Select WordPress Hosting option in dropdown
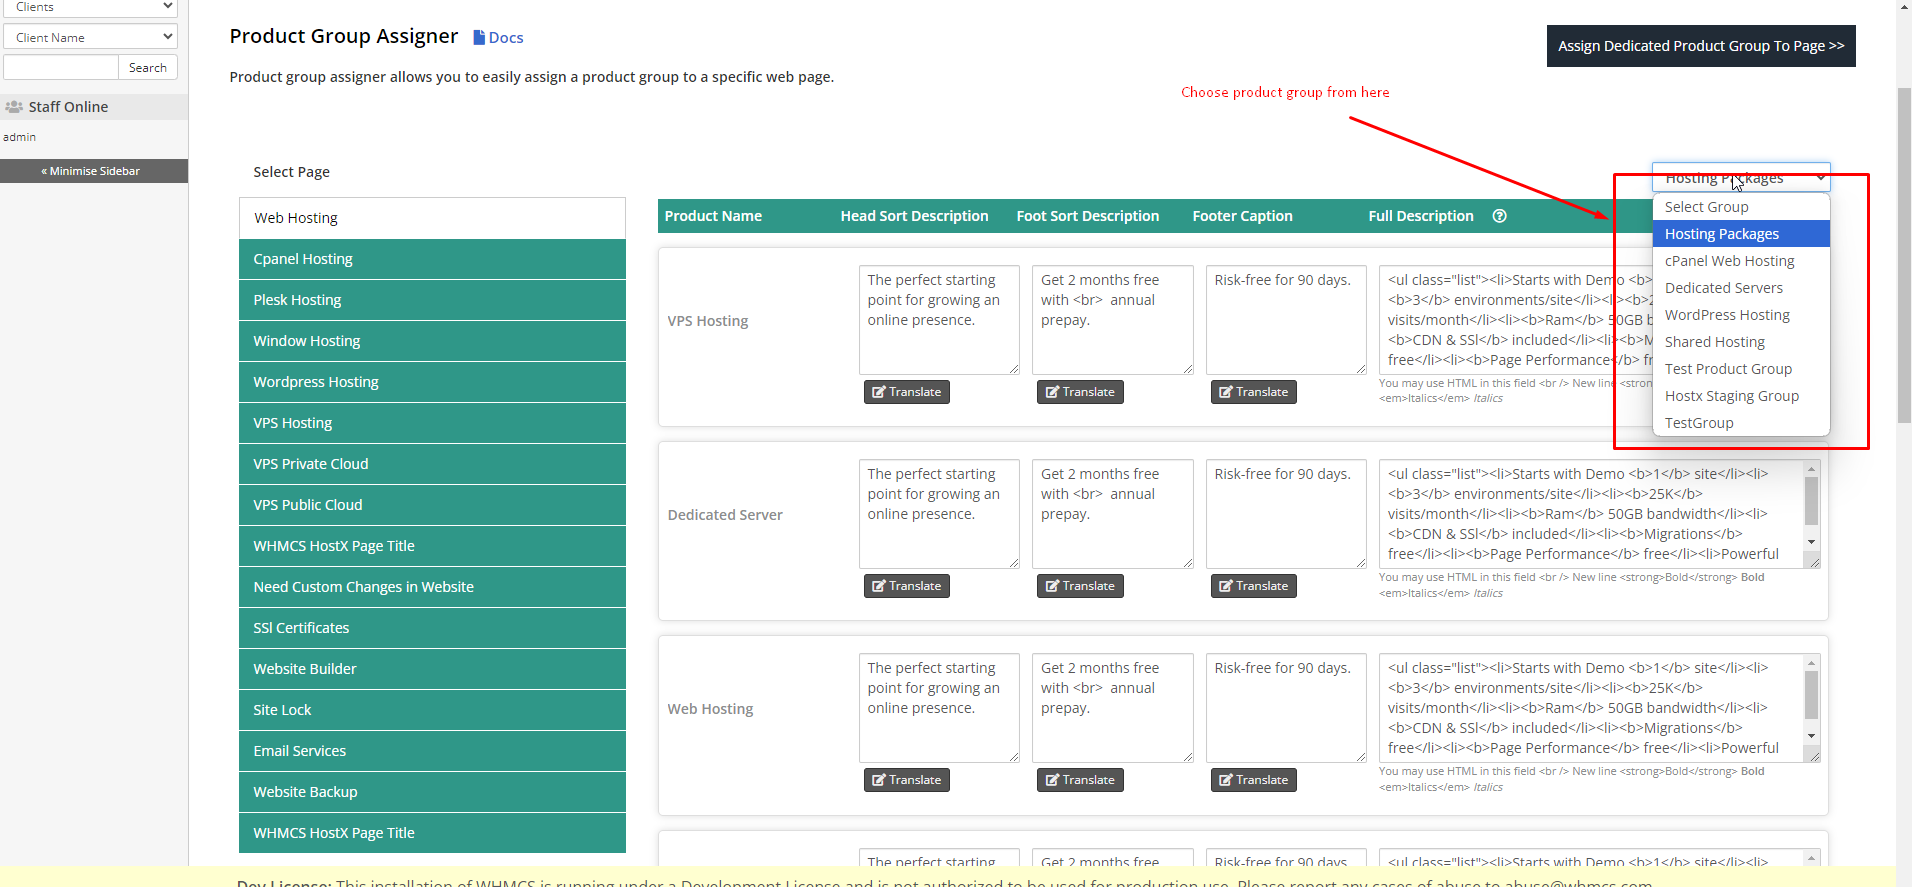The image size is (1912, 887). click(x=1727, y=315)
